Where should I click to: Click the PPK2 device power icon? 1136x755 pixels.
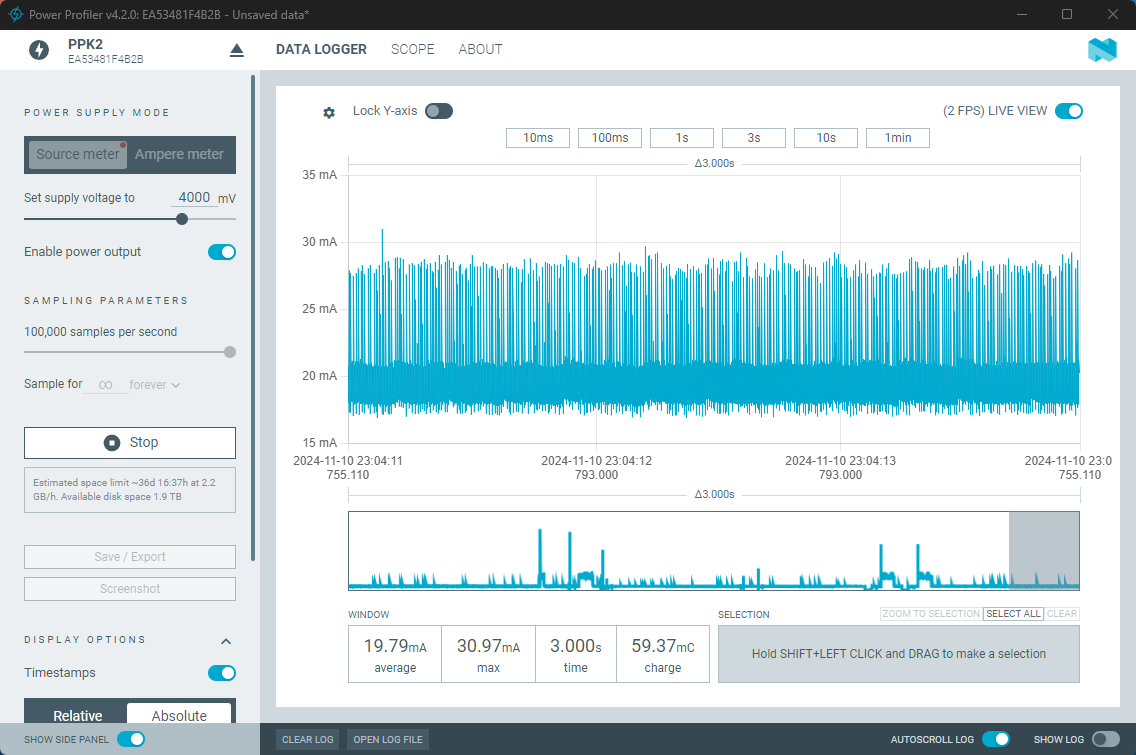click(39, 50)
